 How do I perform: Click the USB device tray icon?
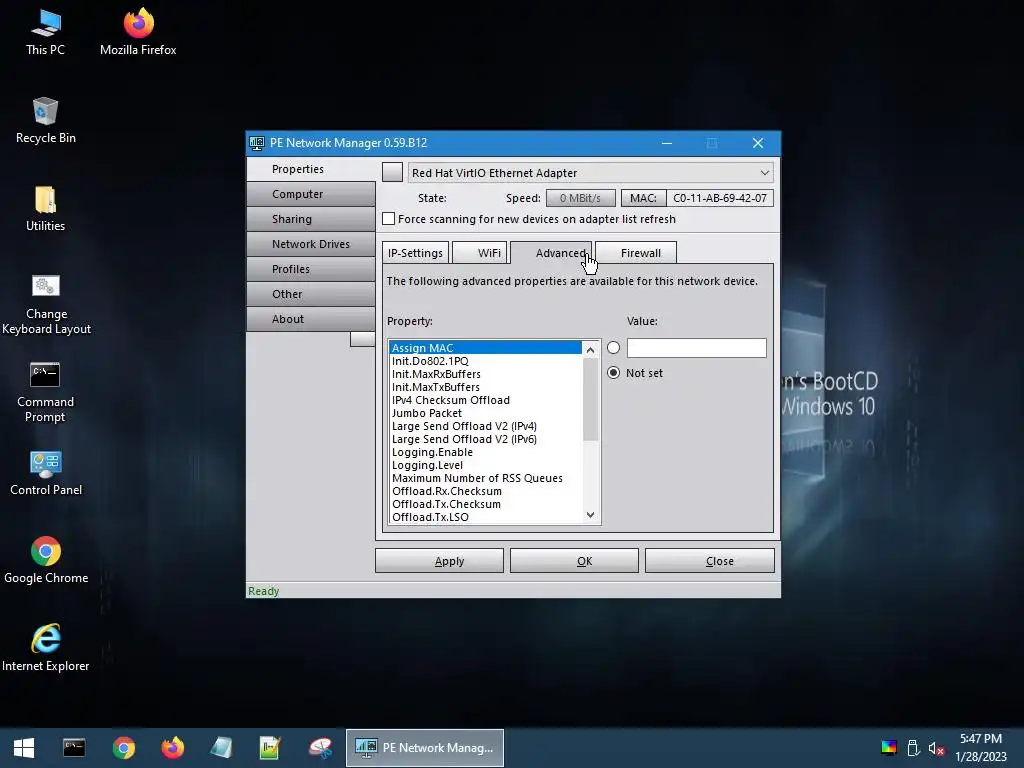tap(913, 748)
